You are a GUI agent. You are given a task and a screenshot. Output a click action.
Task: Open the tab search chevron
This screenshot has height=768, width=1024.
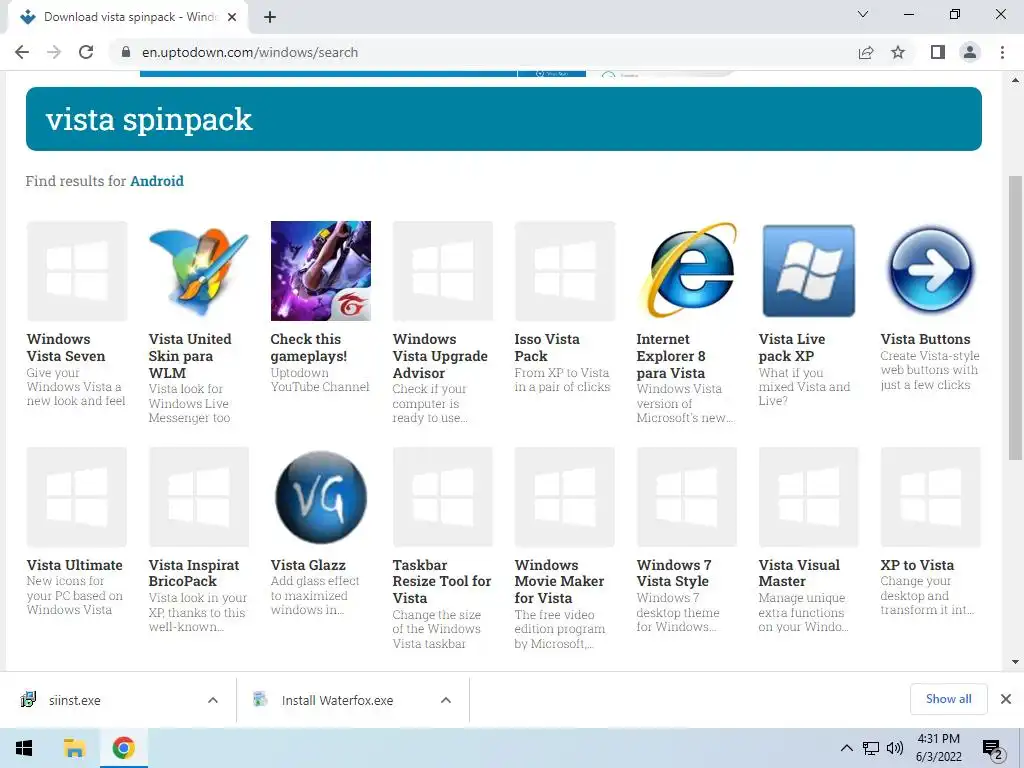tap(863, 14)
